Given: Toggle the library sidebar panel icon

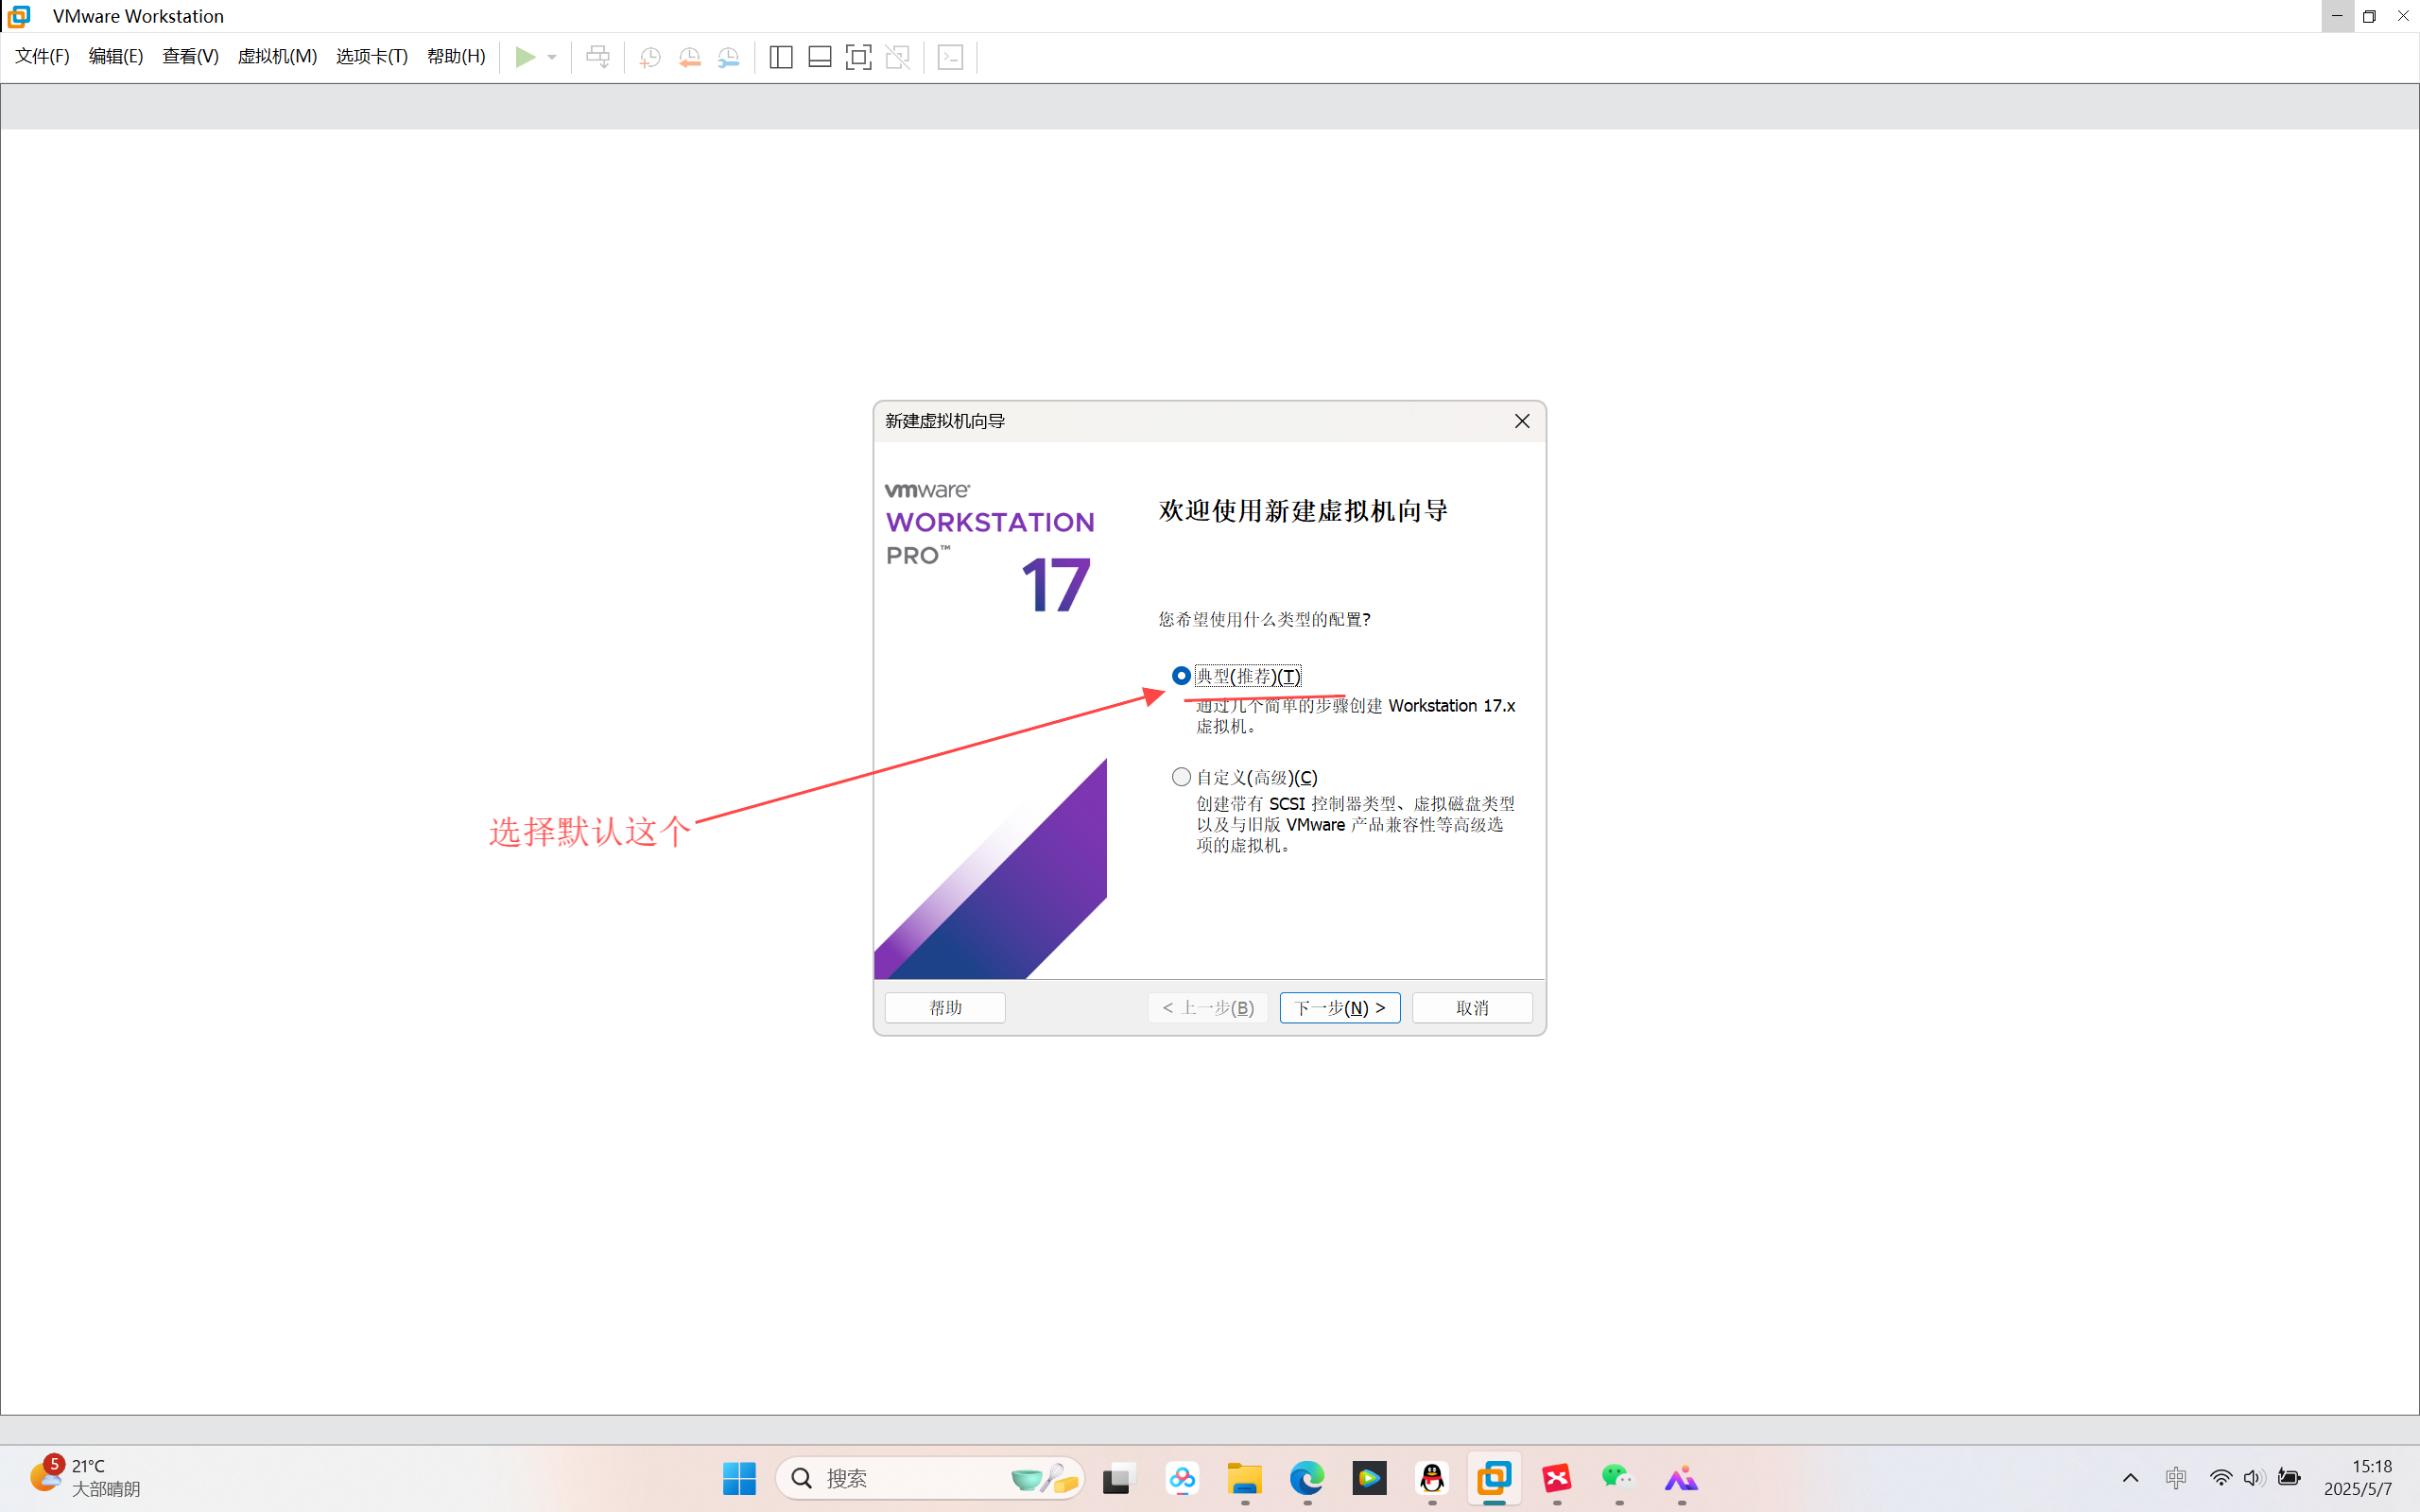Looking at the screenshot, I should click(781, 57).
